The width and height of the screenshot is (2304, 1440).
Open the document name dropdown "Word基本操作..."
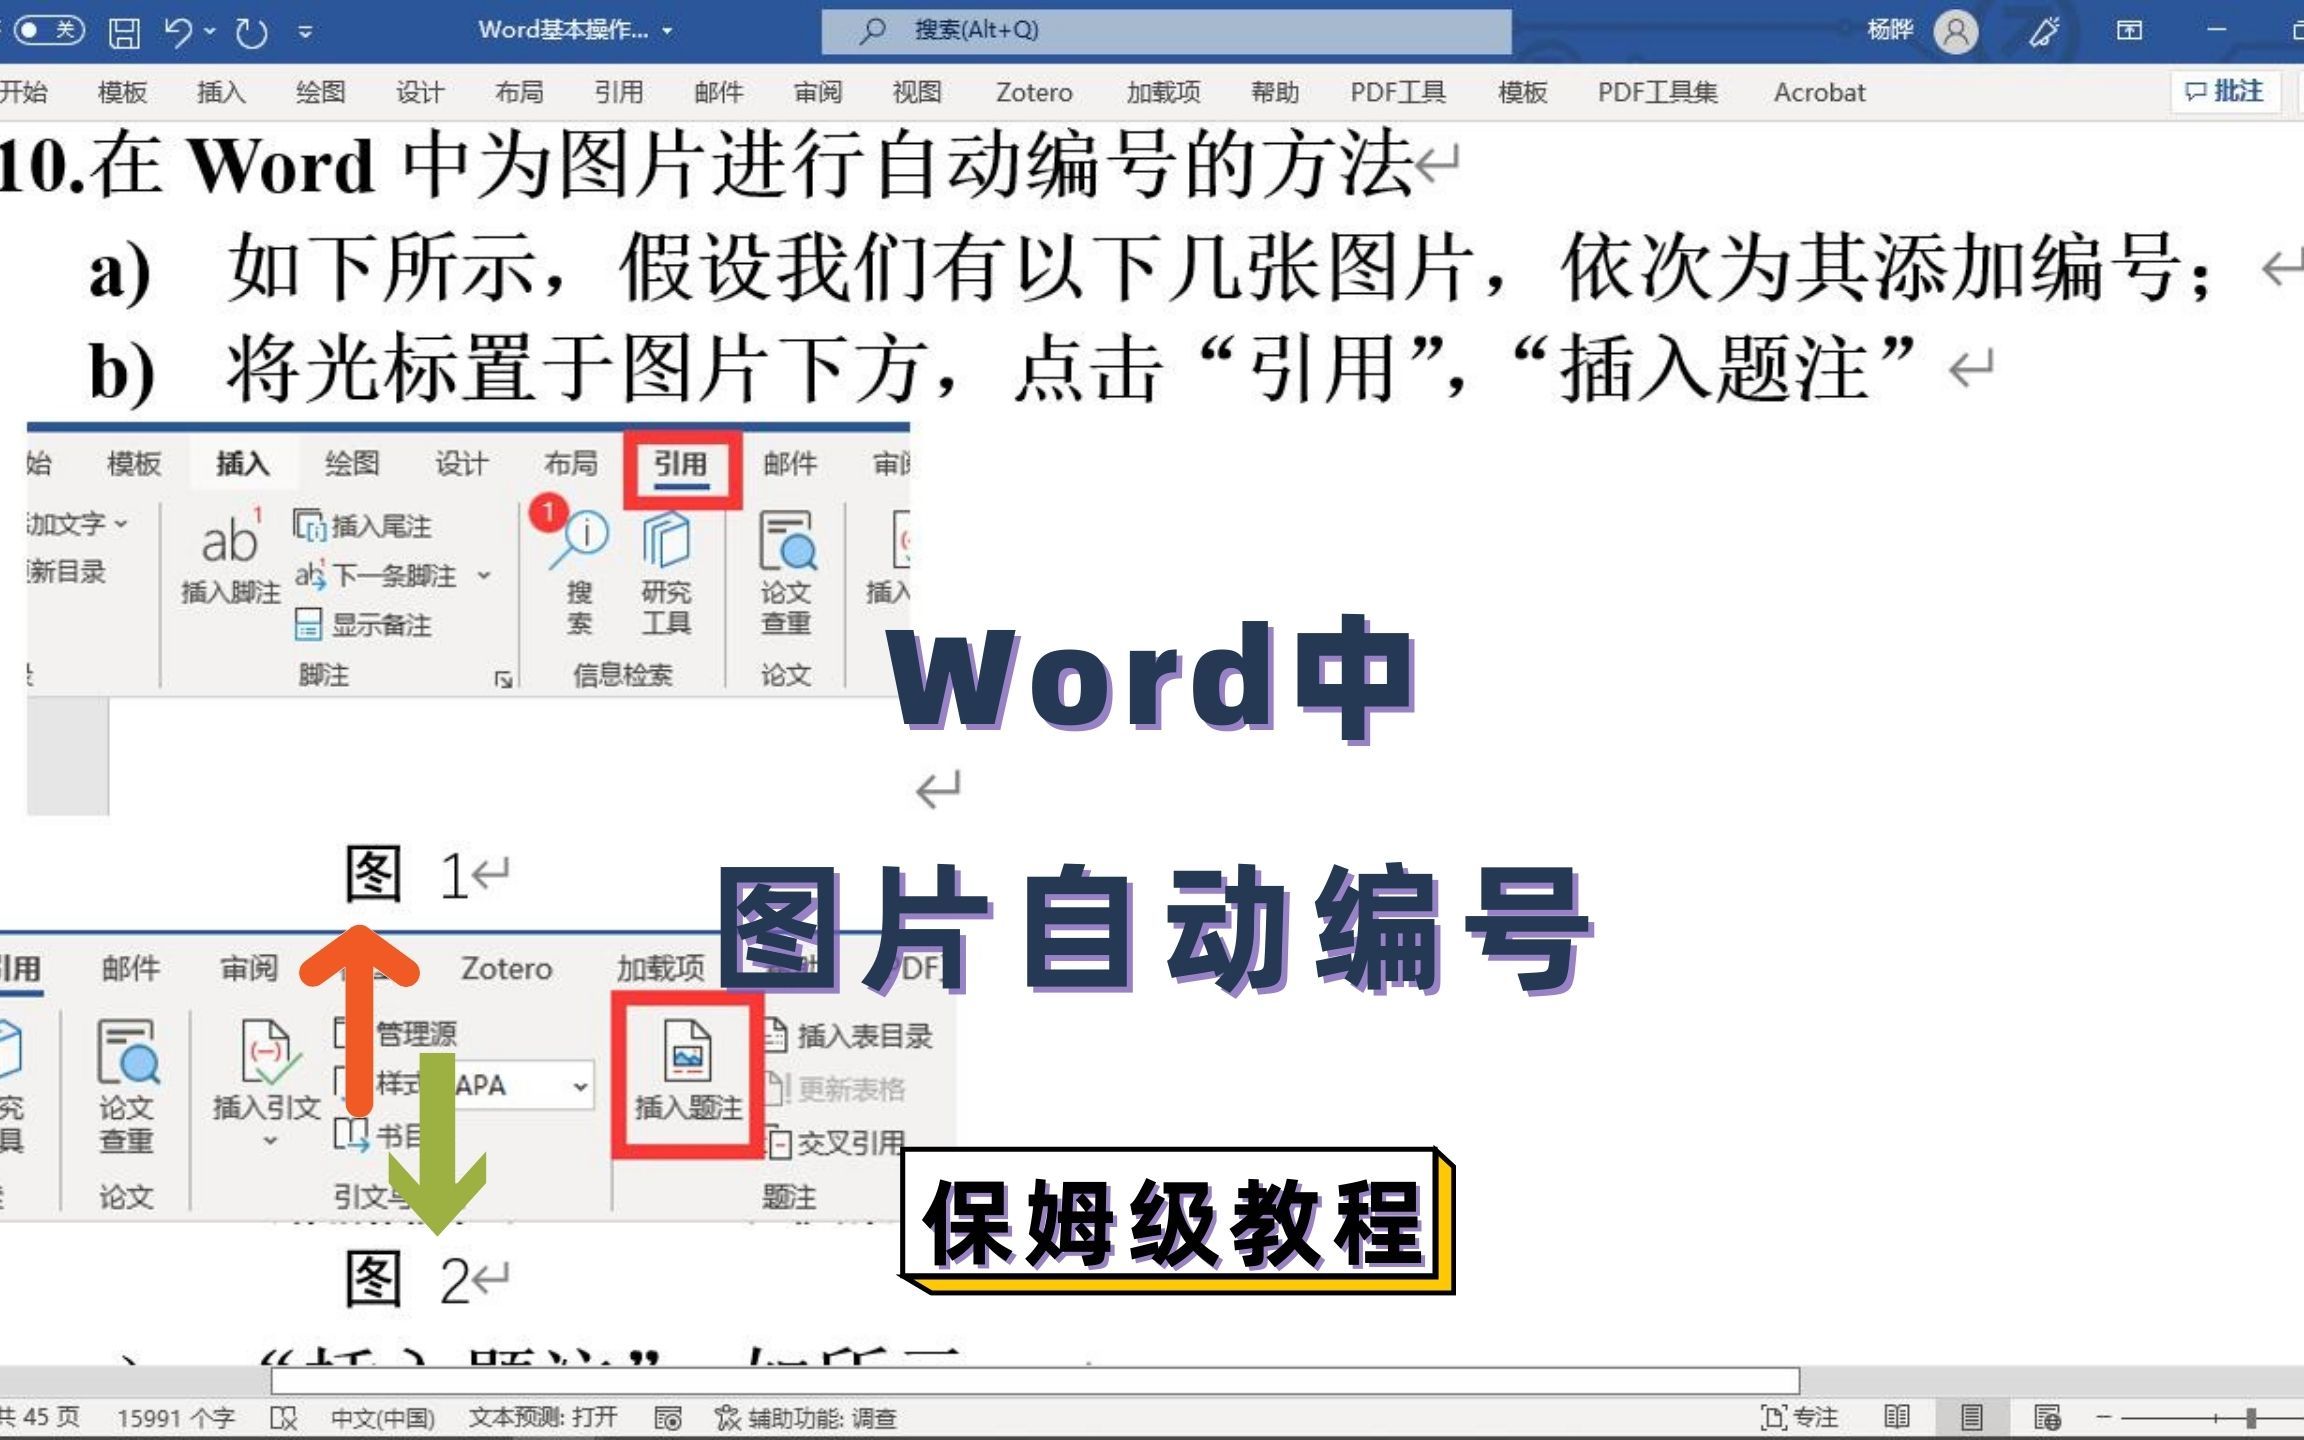575,30
